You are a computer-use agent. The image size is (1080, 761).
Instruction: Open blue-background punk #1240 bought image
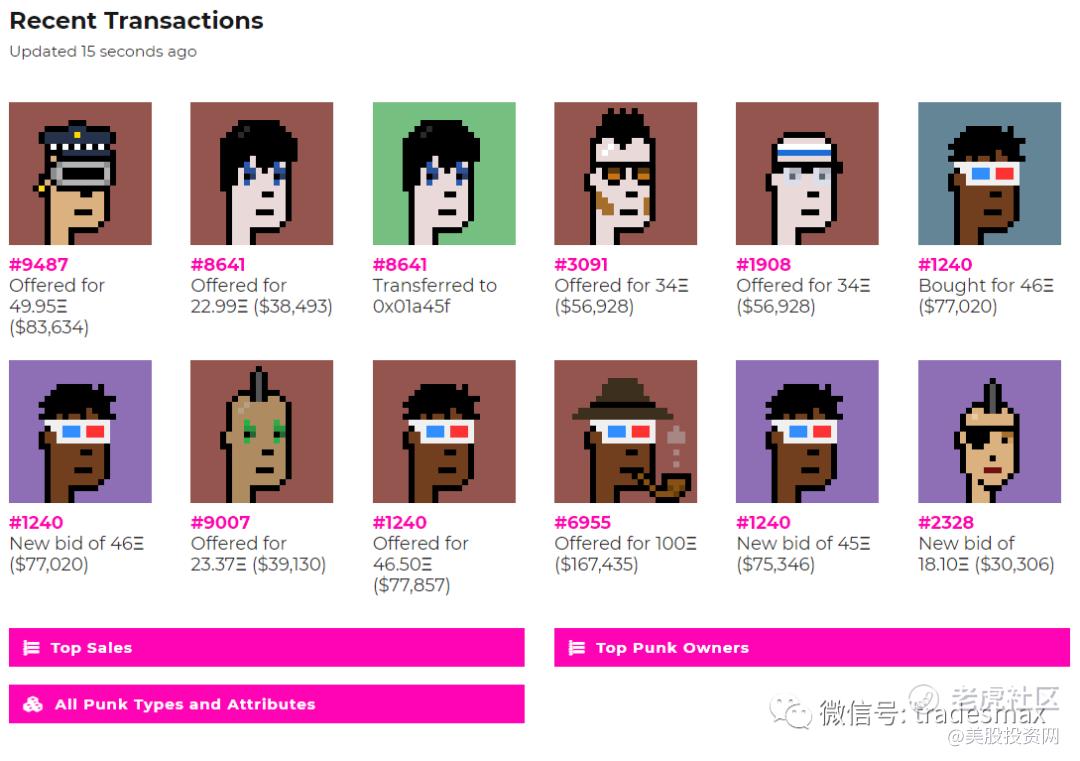pyautogui.click(x=990, y=174)
